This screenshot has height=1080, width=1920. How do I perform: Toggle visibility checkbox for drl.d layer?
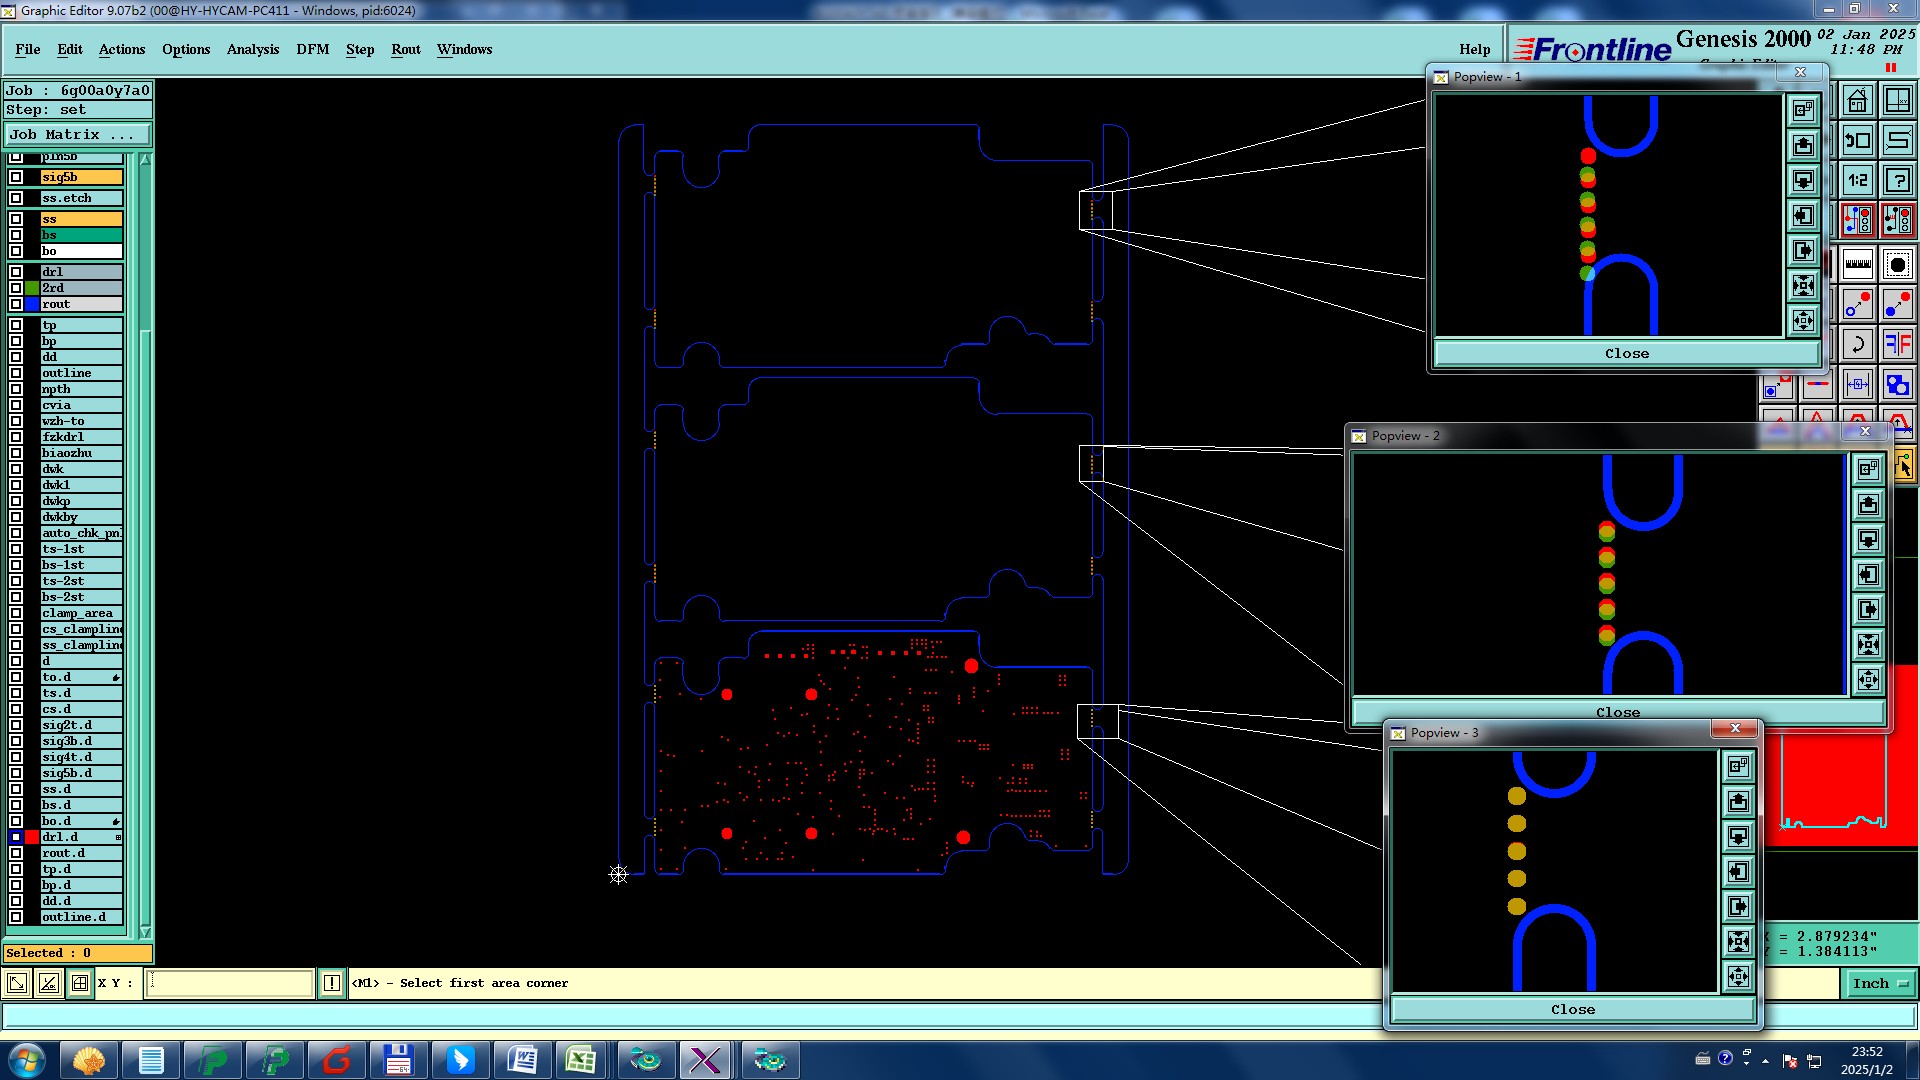[16, 837]
